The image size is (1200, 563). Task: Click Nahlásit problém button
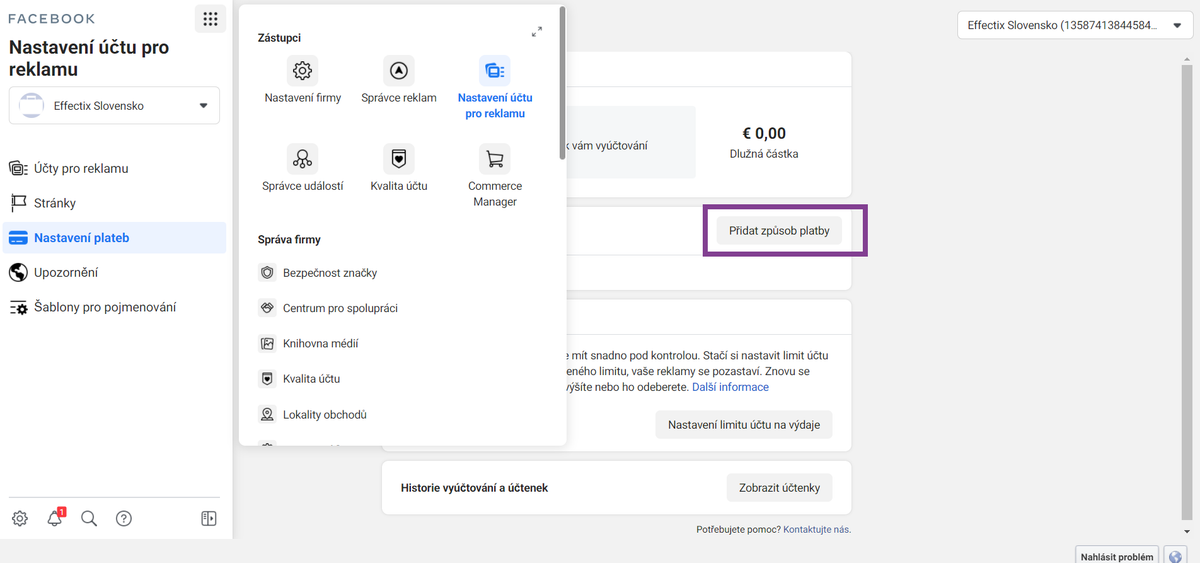1117,557
